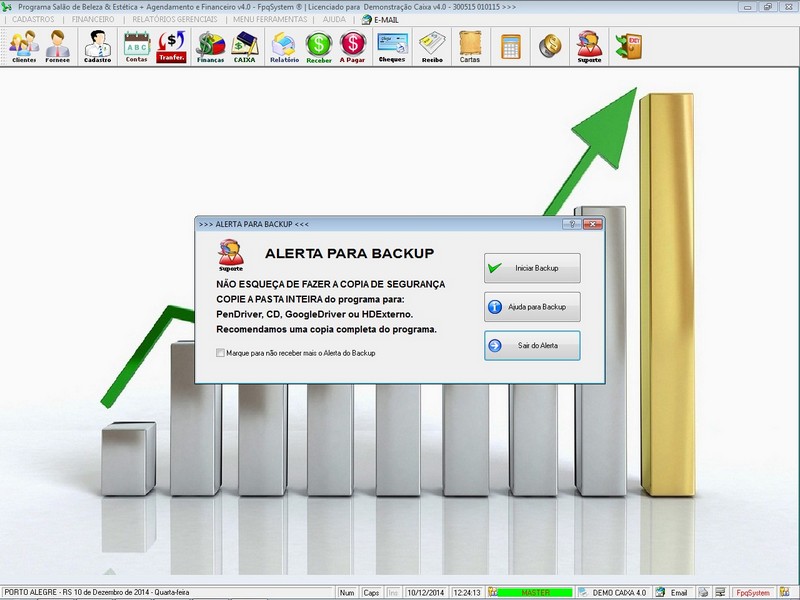Open the AJUDA menu

(x=334, y=19)
